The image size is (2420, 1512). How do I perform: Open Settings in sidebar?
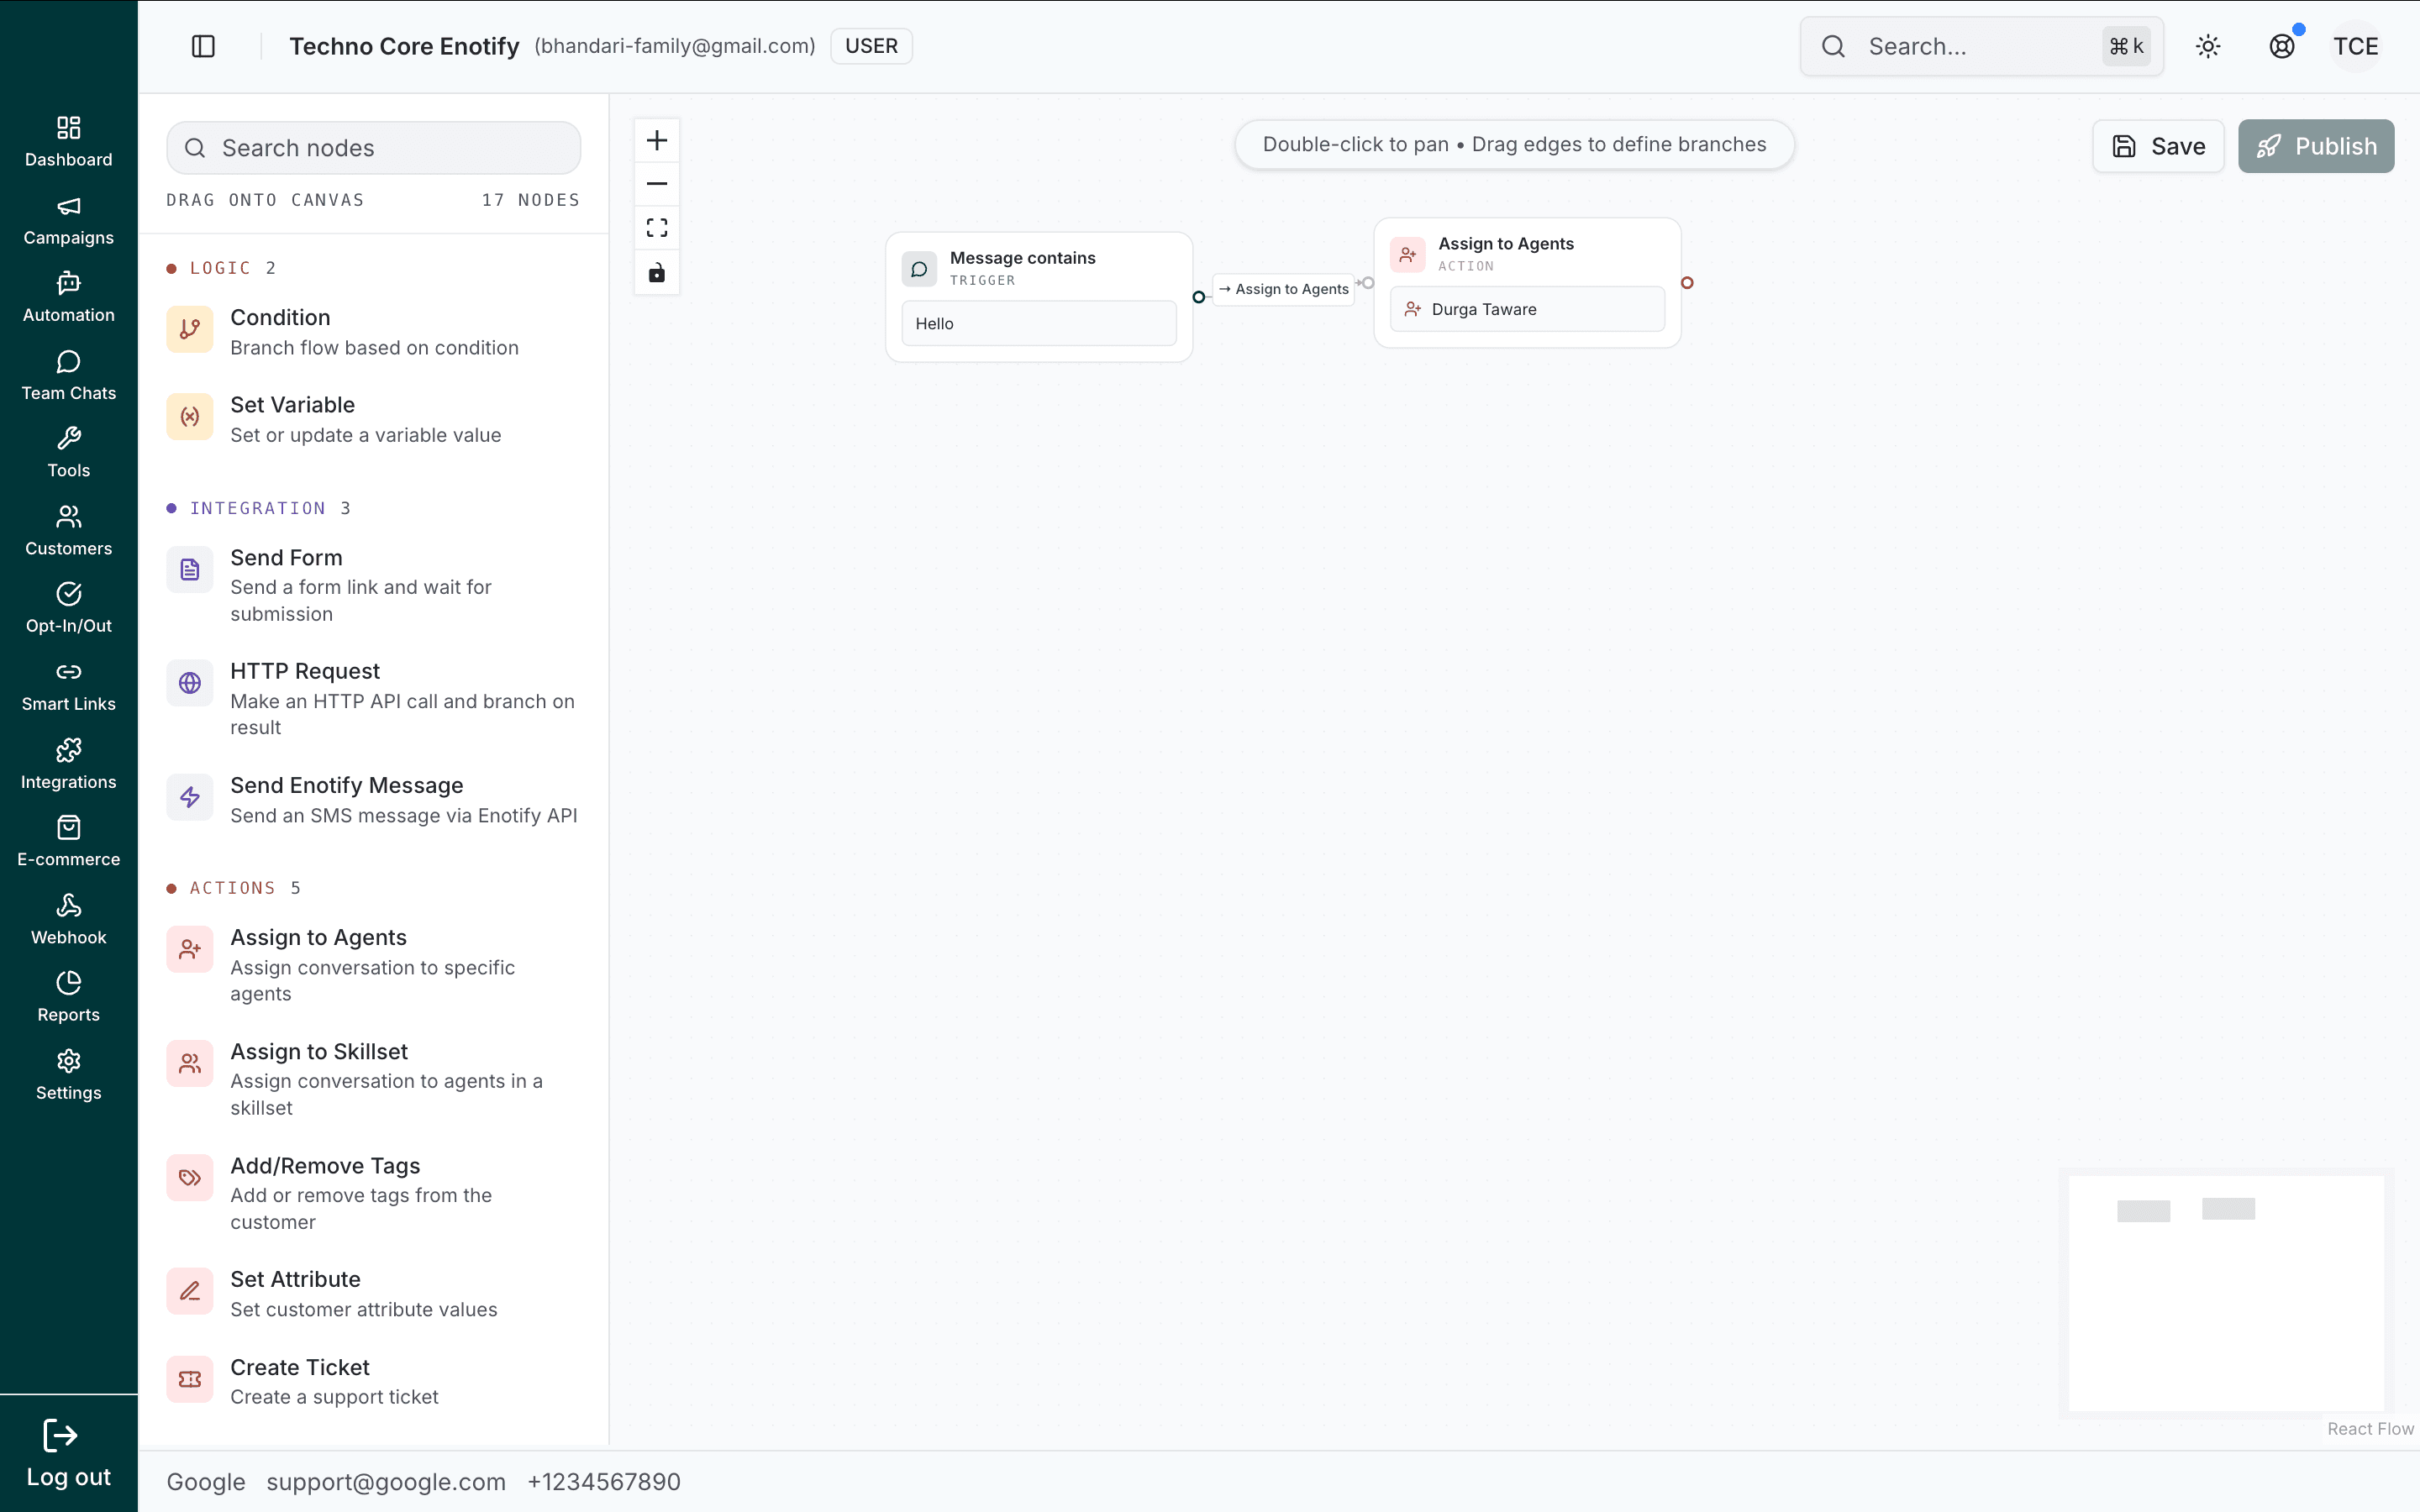tap(68, 1076)
